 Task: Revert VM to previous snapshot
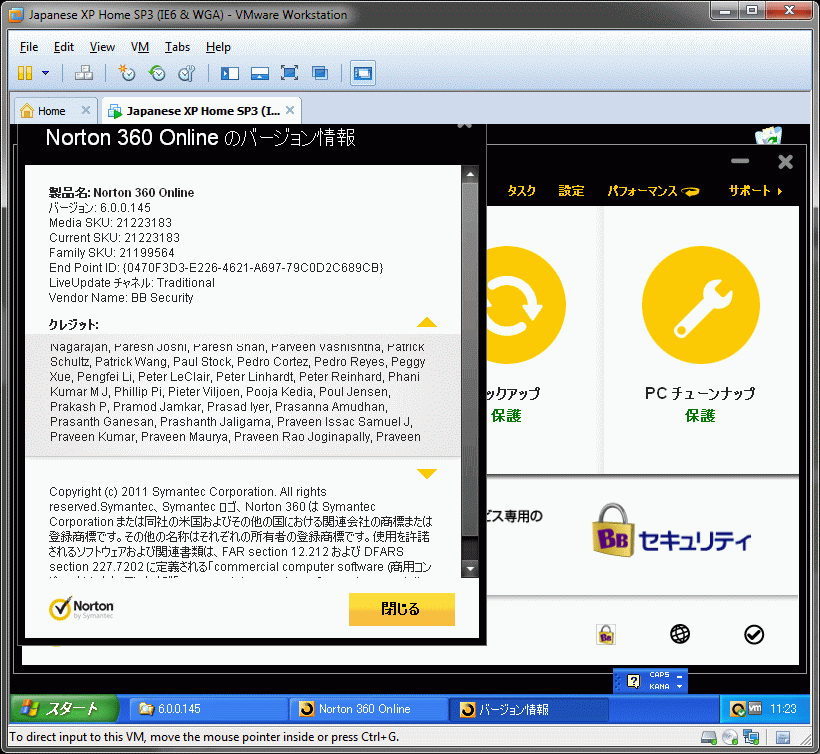click(x=157, y=73)
